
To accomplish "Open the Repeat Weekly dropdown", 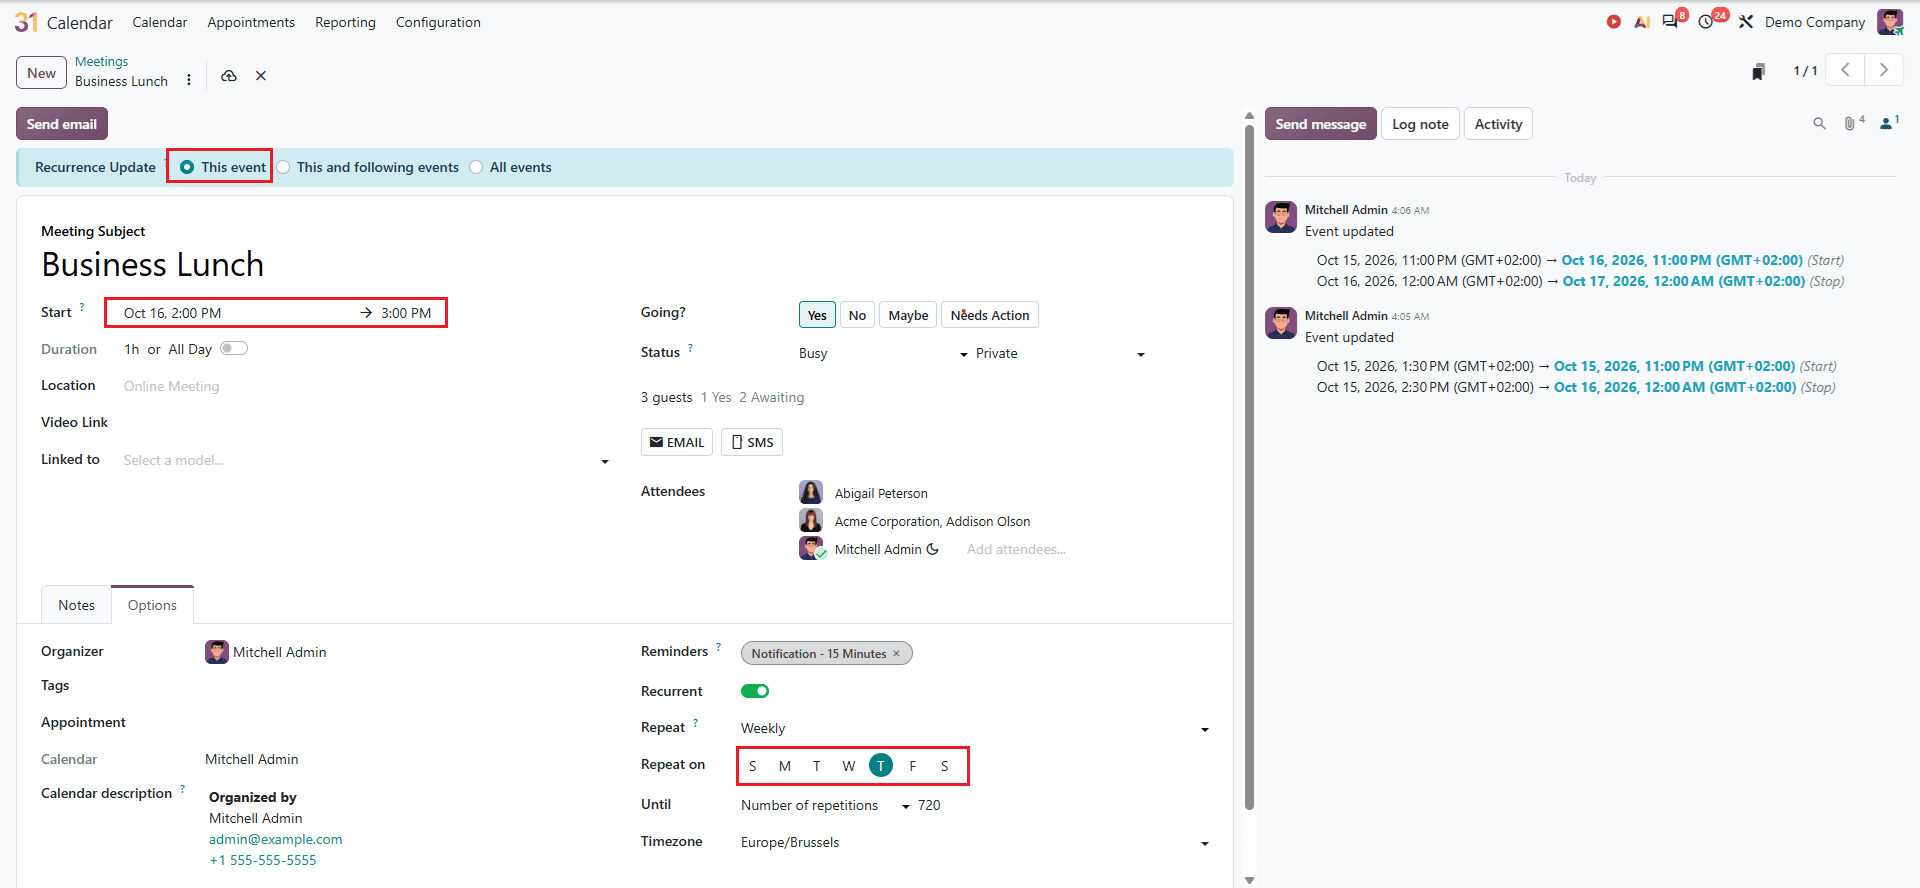I will pos(975,729).
